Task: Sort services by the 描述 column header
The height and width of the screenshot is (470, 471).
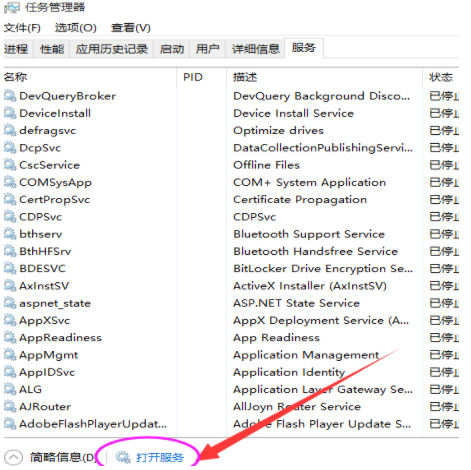Action: tap(324, 77)
